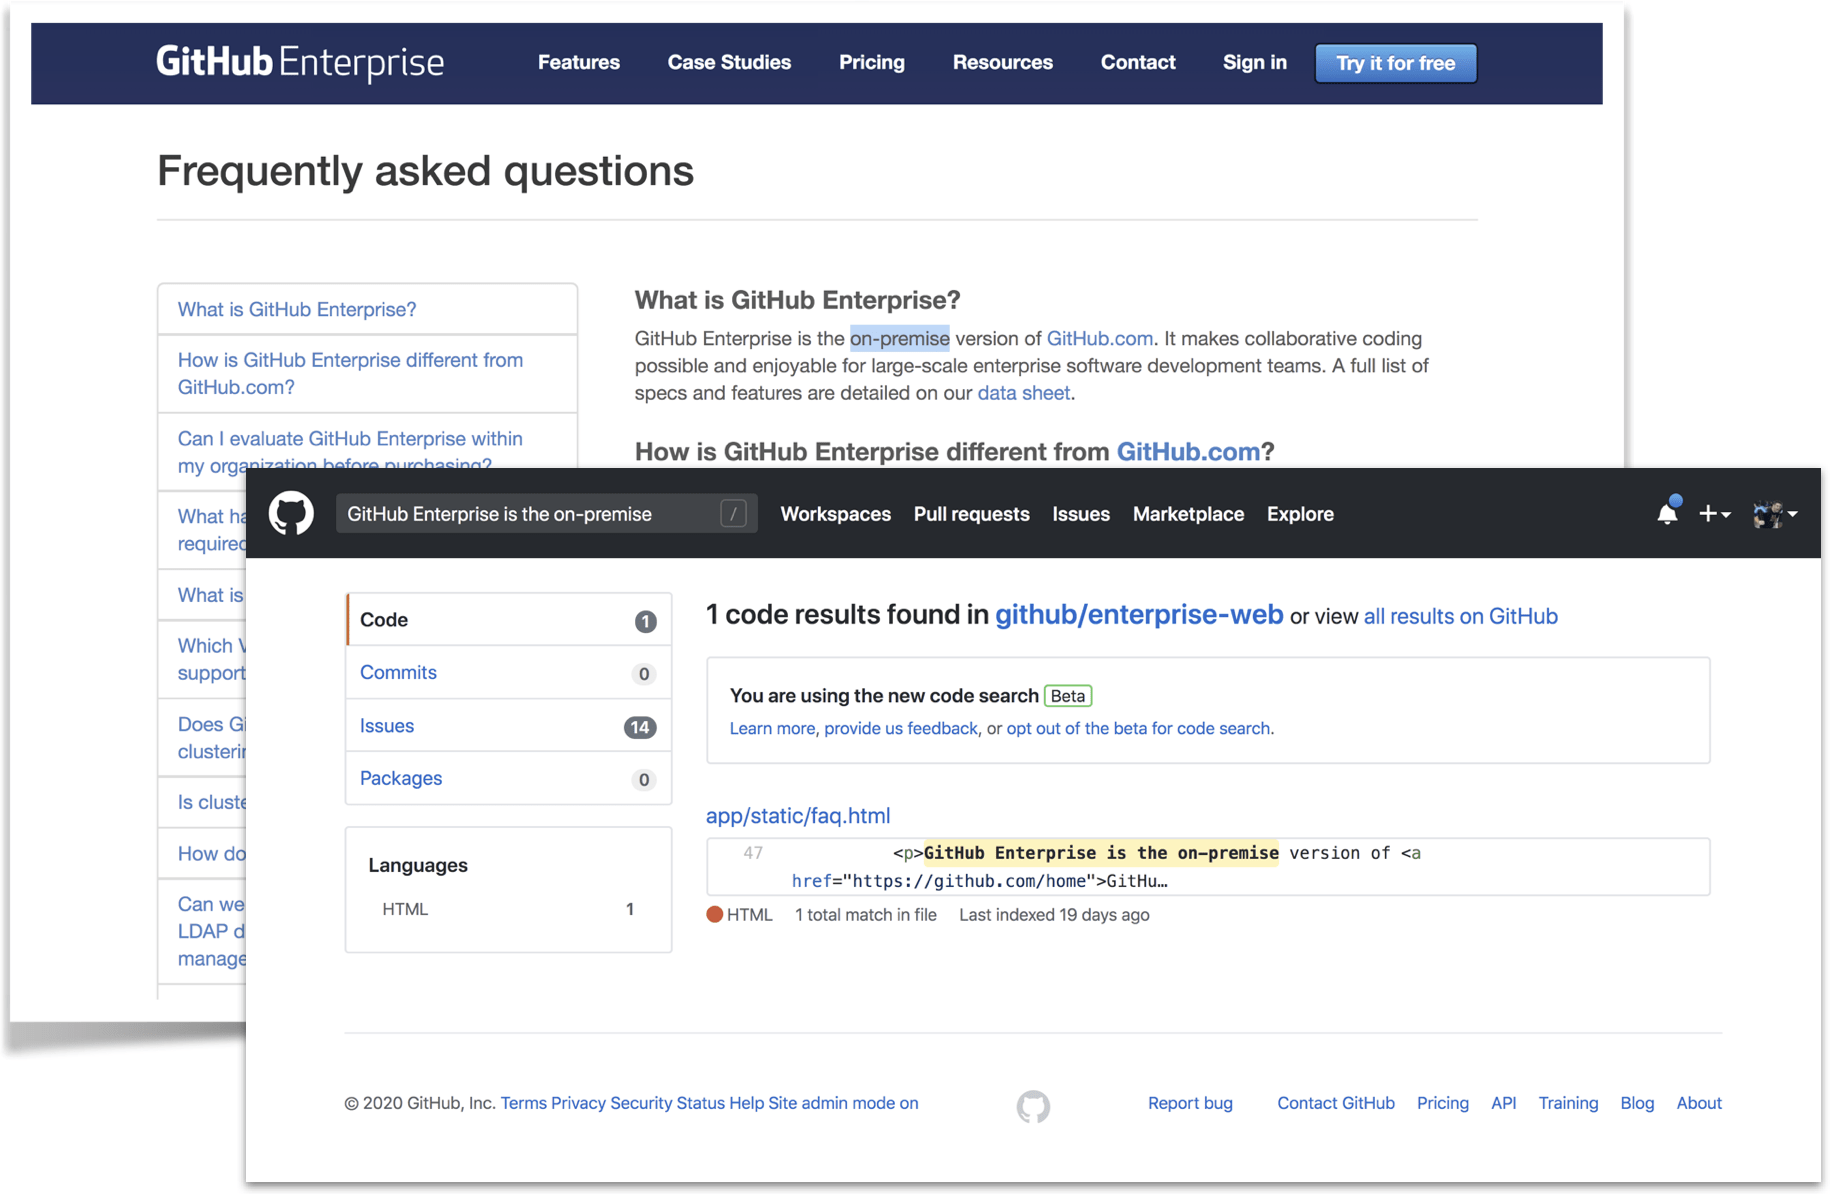Click the Status footer link
Image resolution: width=1830 pixels, height=1194 pixels.
[700, 1103]
